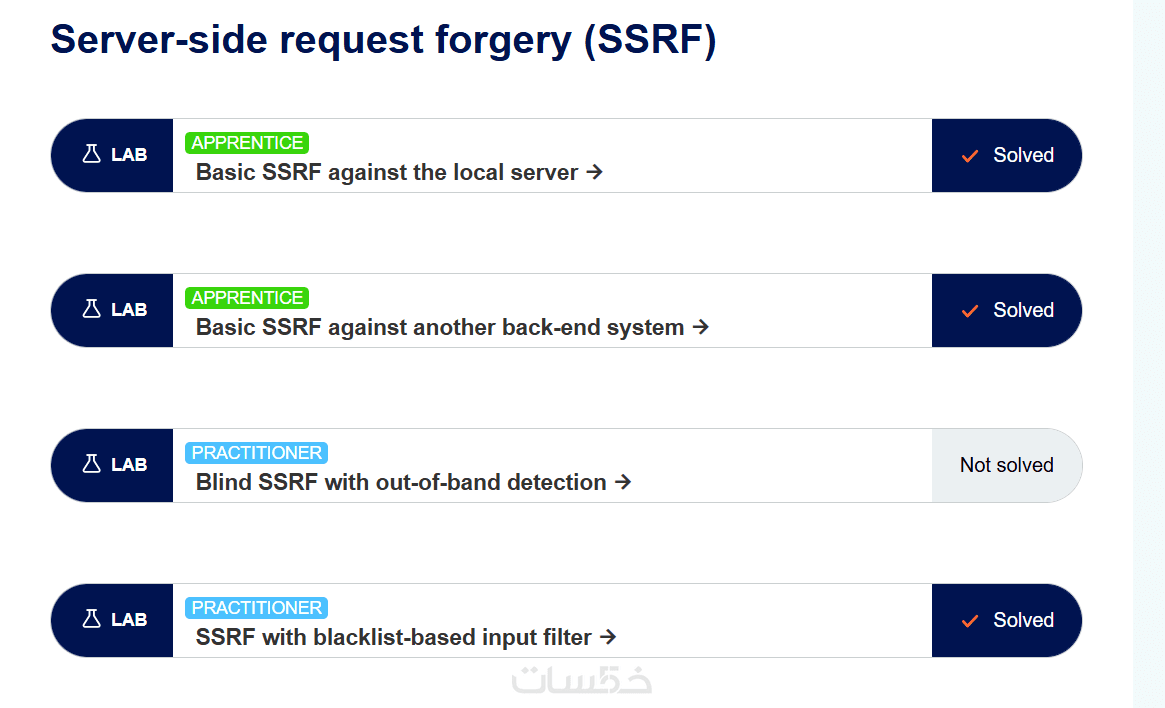
Task: Click PRACTITIONER tag on Blind SSRF lab
Action: click(x=256, y=453)
